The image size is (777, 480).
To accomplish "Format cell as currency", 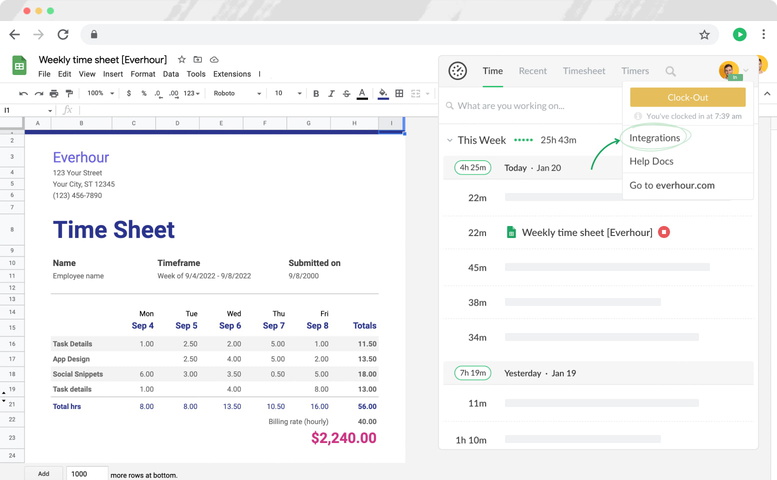I will [x=129, y=93].
